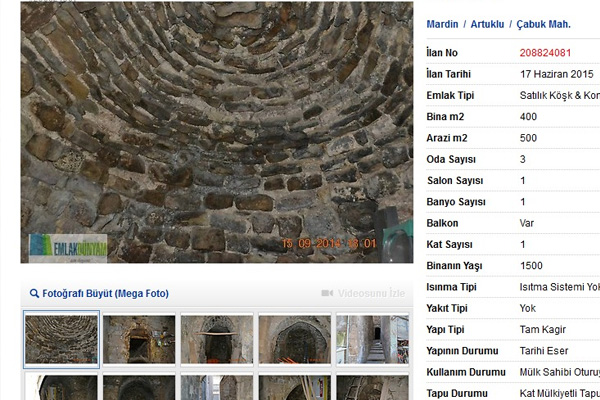Select the arched doorway with beam thumbnail

point(217,339)
